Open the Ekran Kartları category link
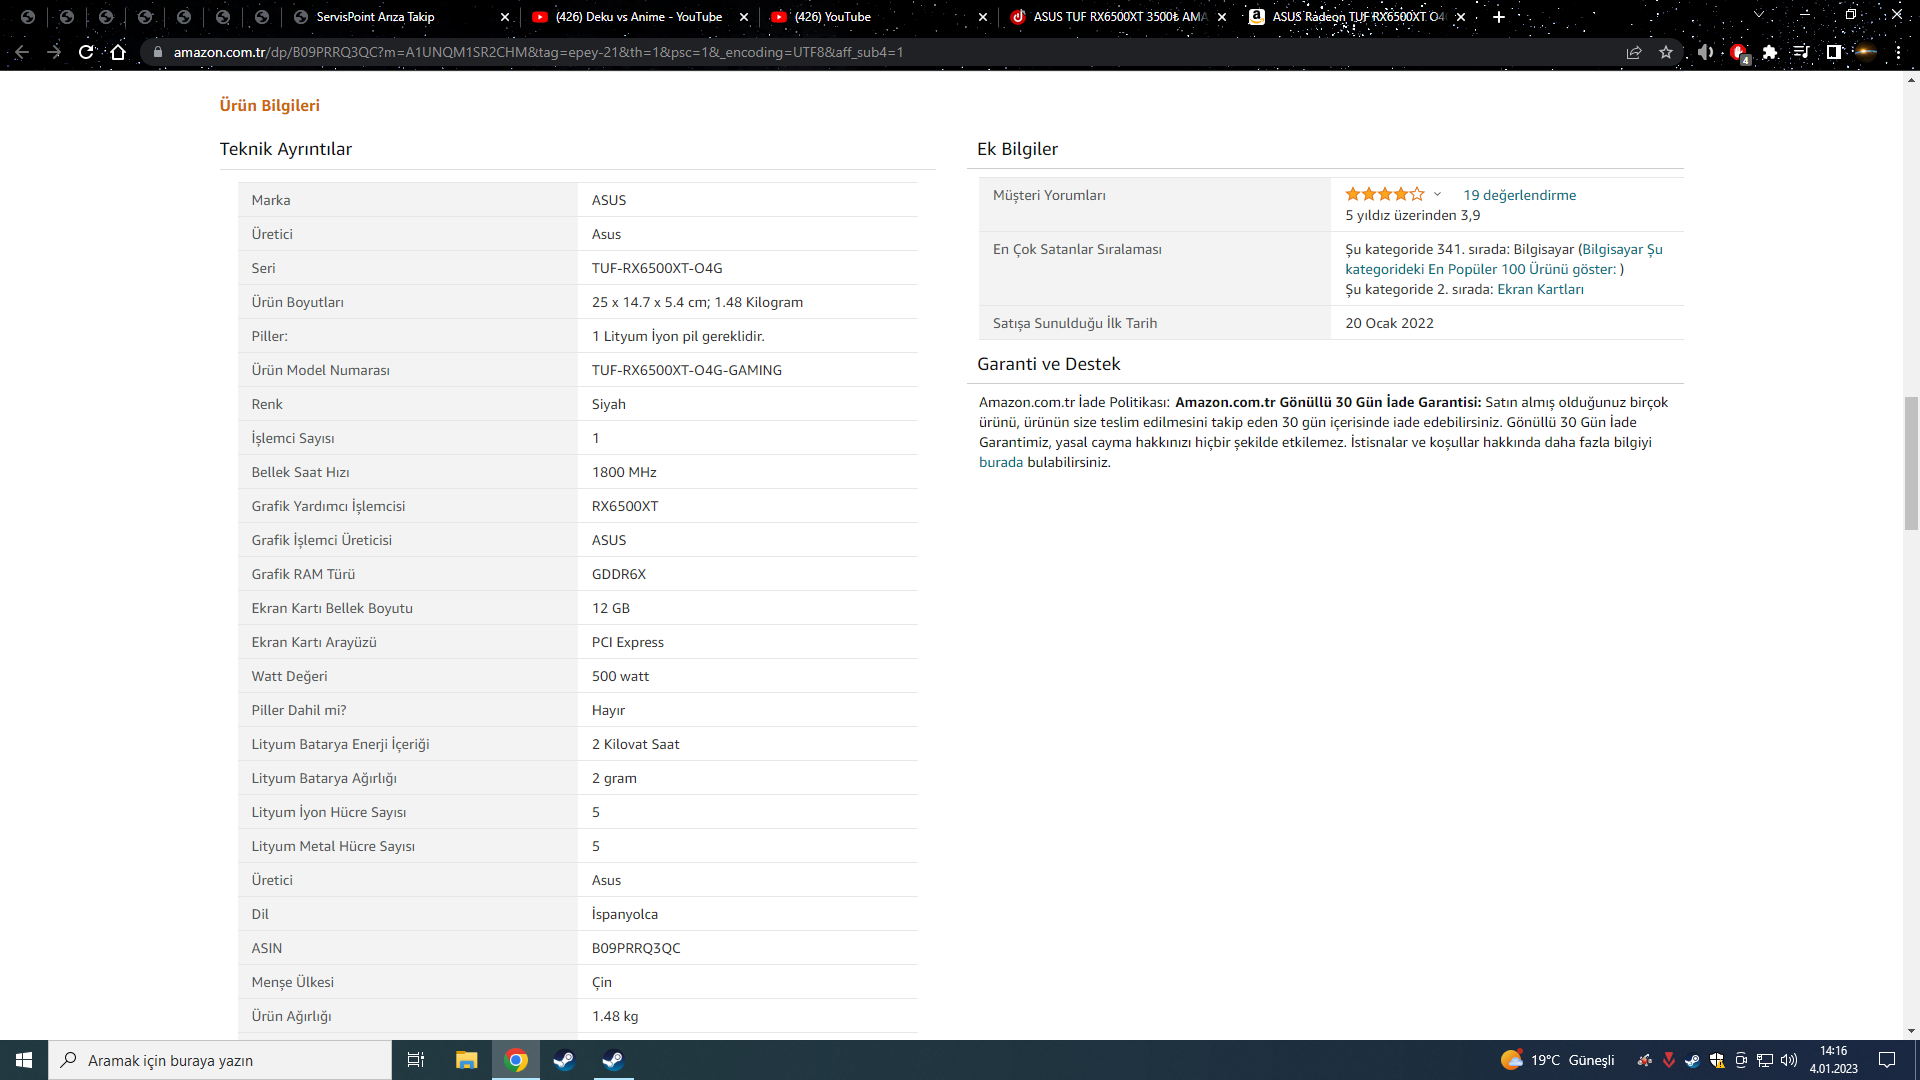The image size is (1920, 1080). pos(1540,289)
